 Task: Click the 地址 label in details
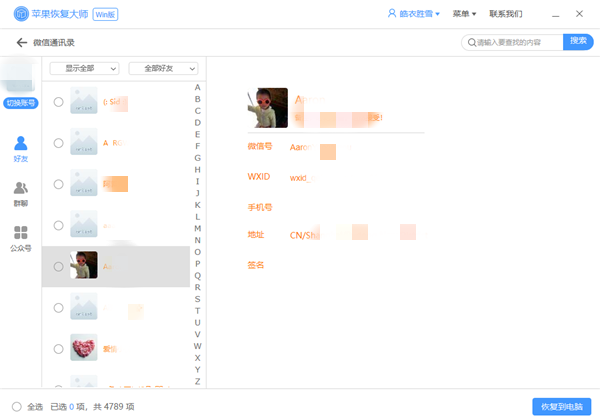coord(256,234)
